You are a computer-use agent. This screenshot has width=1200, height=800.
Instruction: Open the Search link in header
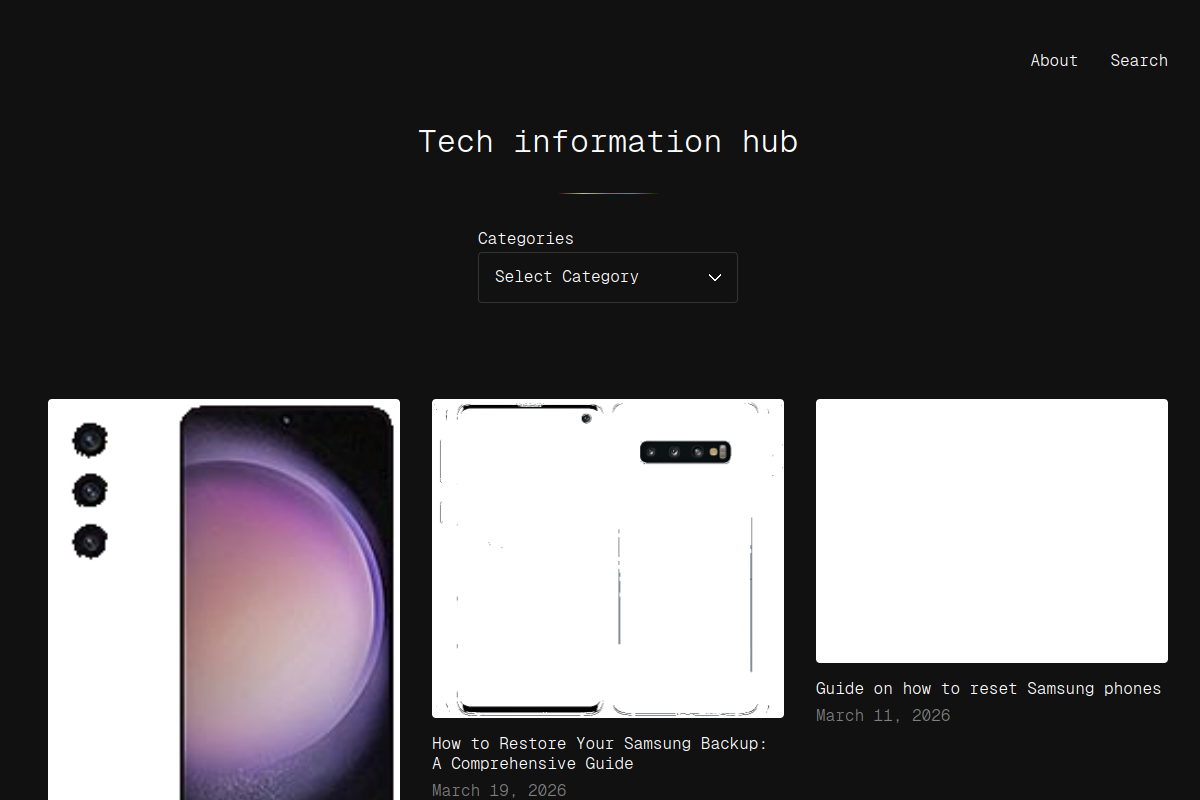pyautogui.click(x=1139, y=61)
